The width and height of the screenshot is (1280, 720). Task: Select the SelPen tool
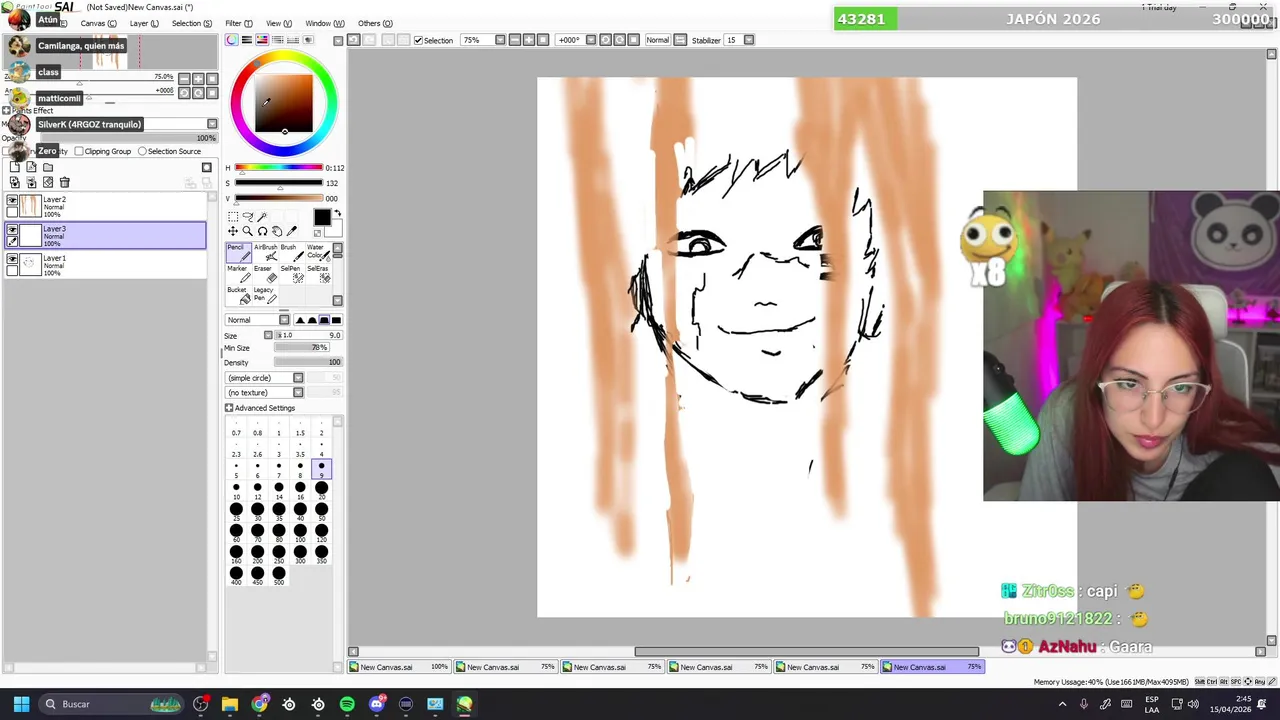pyautogui.click(x=291, y=274)
